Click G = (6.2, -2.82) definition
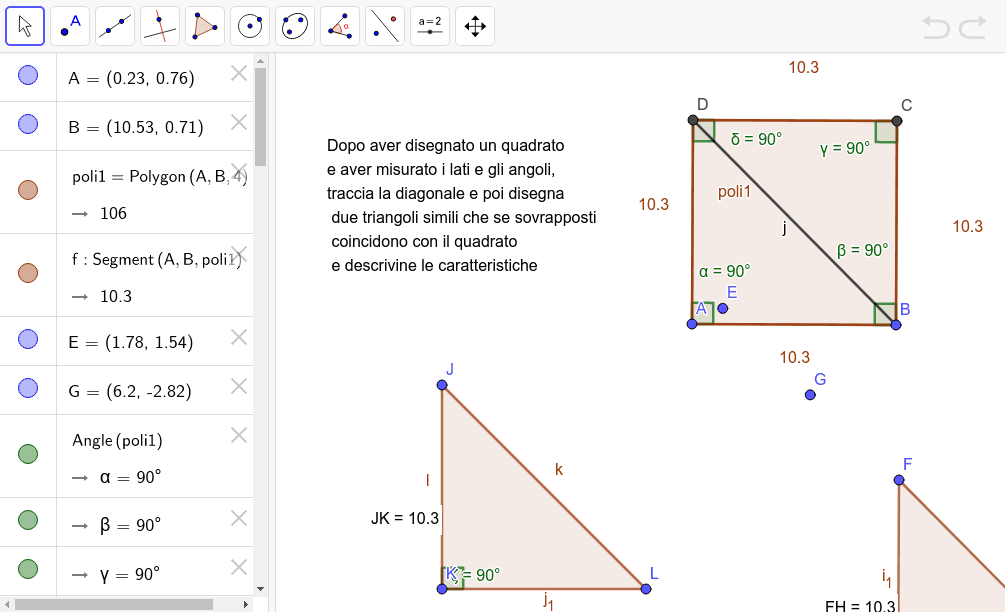The image size is (1007, 614). click(130, 391)
